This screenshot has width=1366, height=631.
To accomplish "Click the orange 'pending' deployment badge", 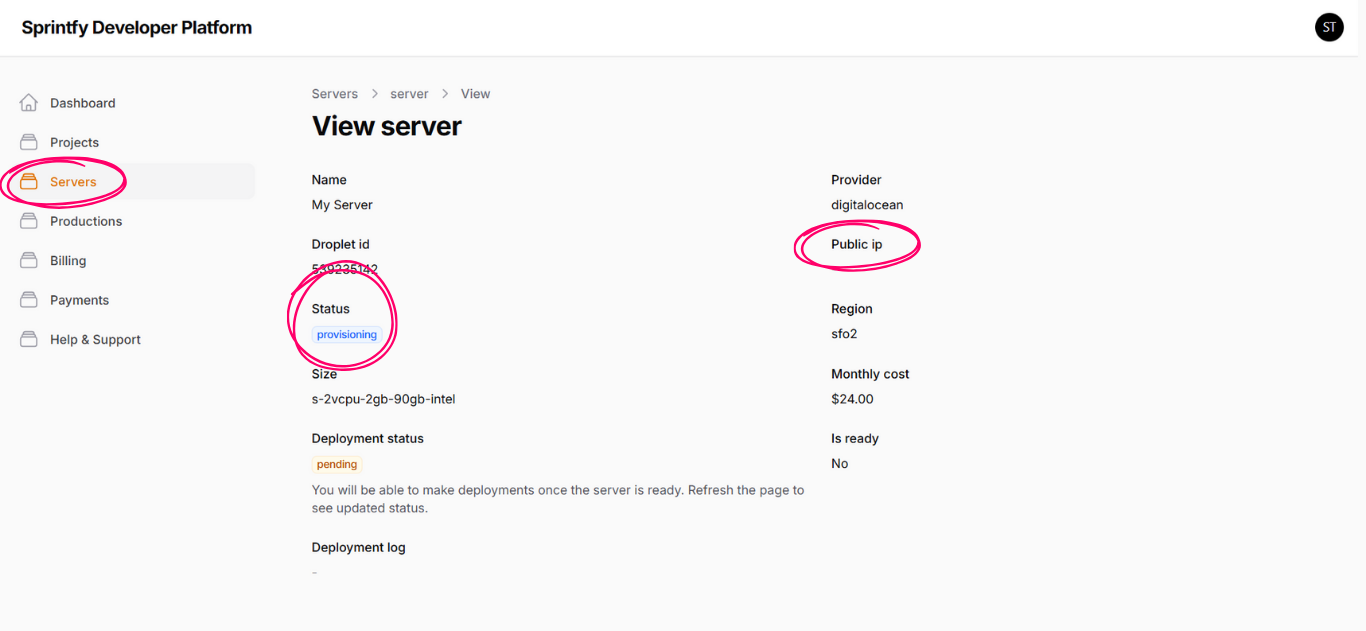I will coord(337,464).
